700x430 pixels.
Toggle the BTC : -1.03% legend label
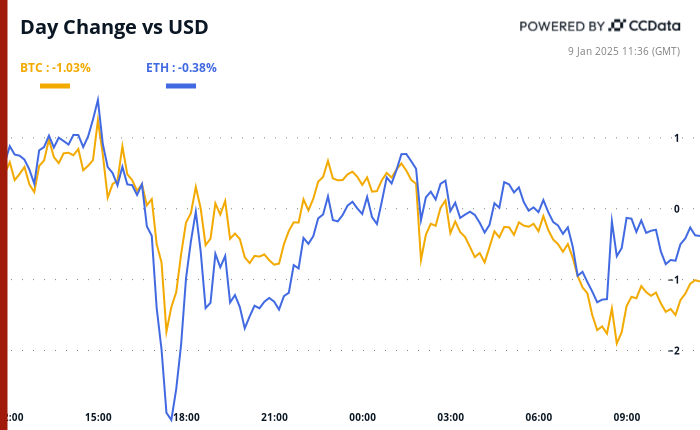(x=56, y=68)
